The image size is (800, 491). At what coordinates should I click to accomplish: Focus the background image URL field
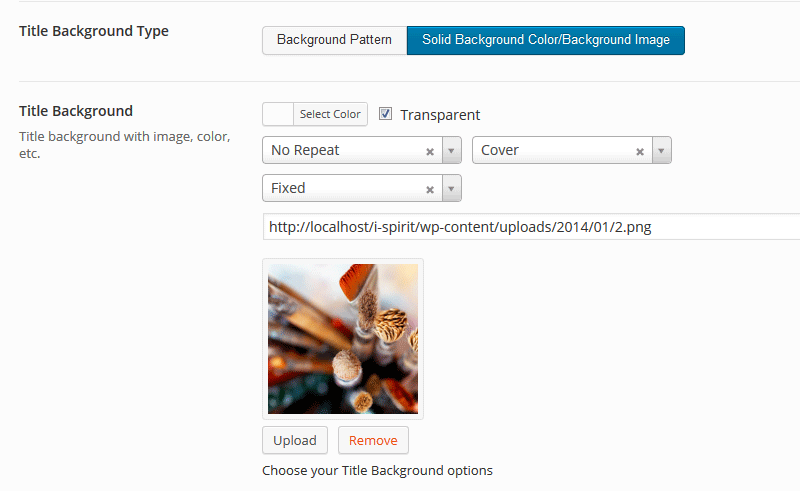pyautogui.click(x=530, y=227)
